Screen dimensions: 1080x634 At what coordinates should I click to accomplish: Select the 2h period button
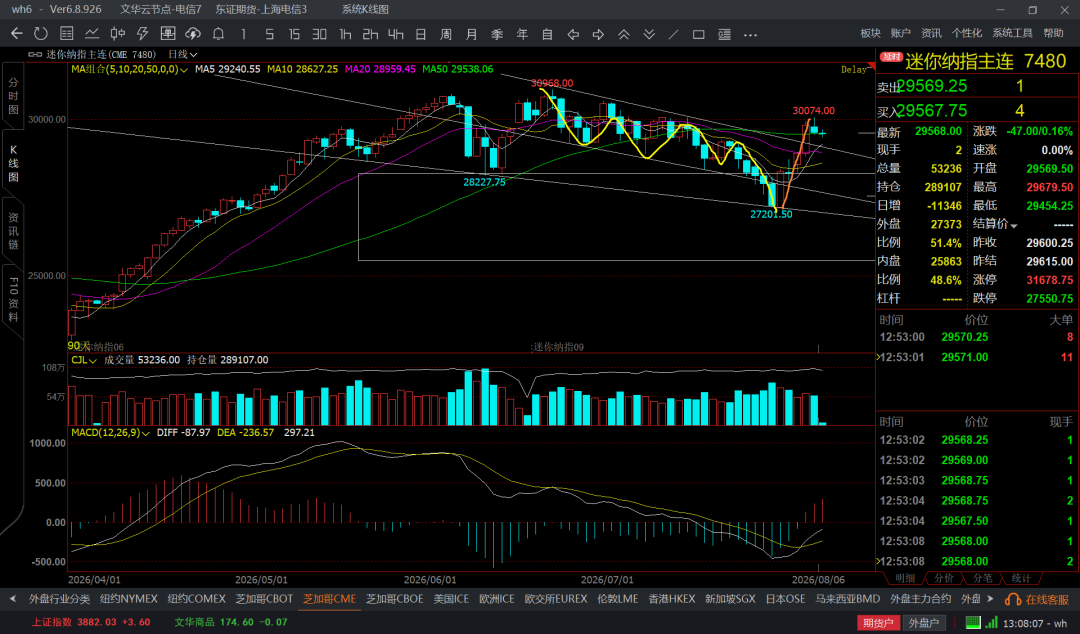[370, 34]
